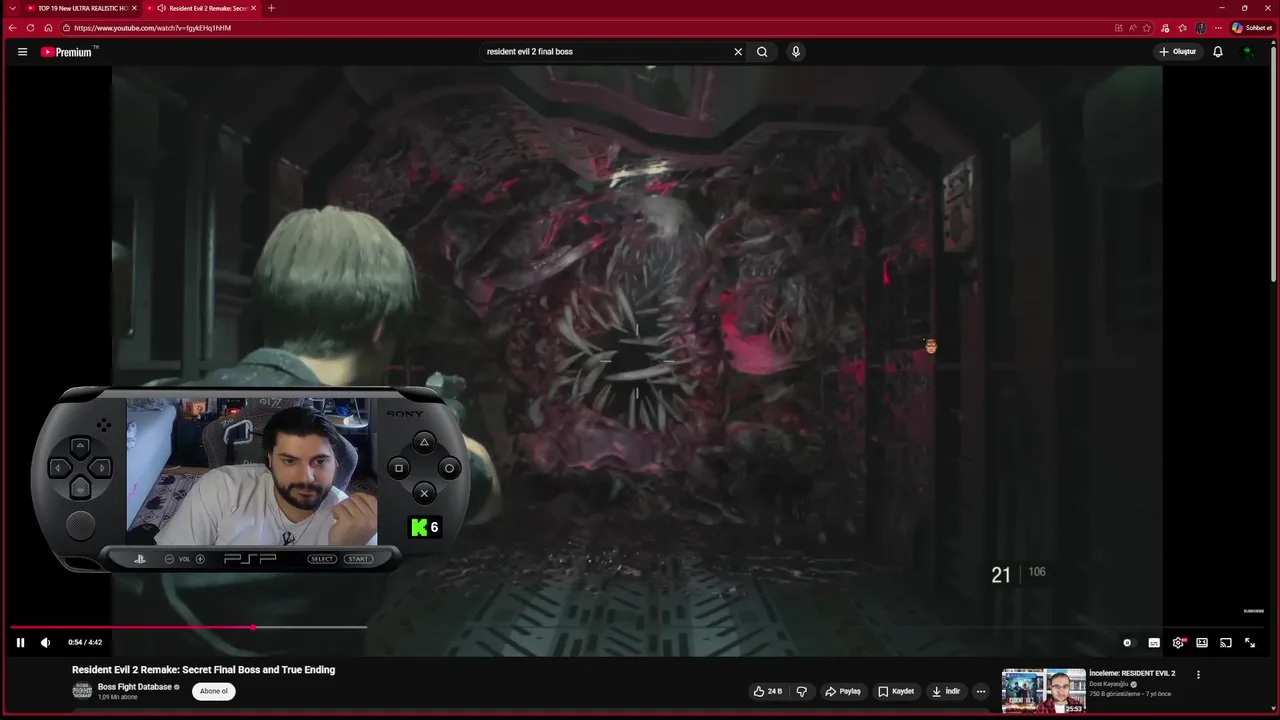
Task: Open the browser apps grid icon
Action: pos(1118,28)
